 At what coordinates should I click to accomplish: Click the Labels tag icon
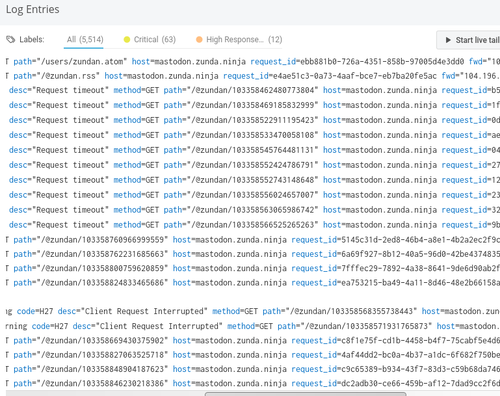tap(11, 40)
